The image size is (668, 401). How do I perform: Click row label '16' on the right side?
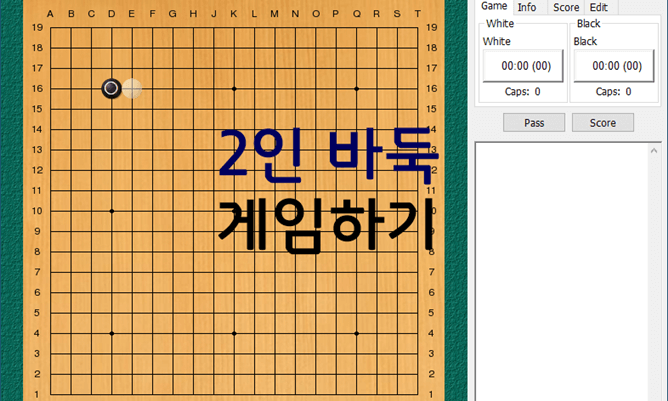coord(432,89)
